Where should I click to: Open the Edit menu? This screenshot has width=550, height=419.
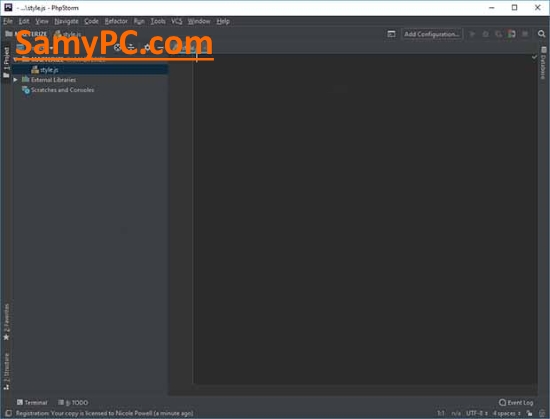[x=24, y=21]
